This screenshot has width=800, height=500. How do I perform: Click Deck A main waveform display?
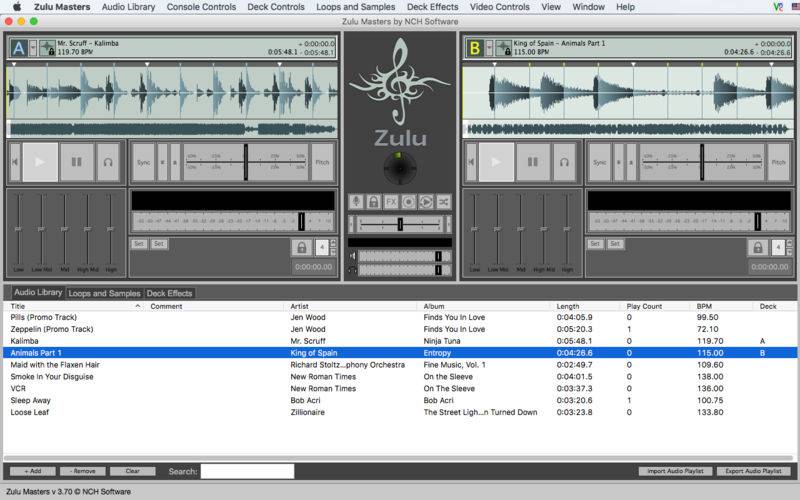coord(172,92)
